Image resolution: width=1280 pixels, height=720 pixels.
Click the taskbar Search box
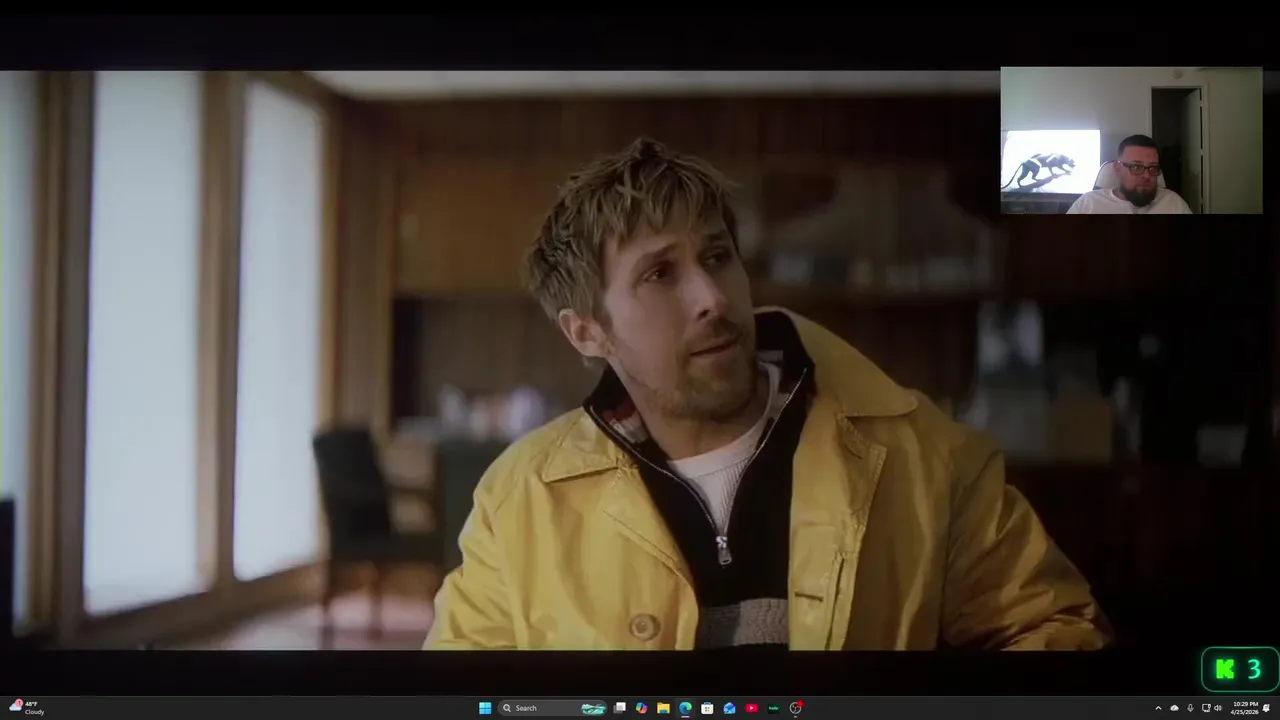[553, 708]
